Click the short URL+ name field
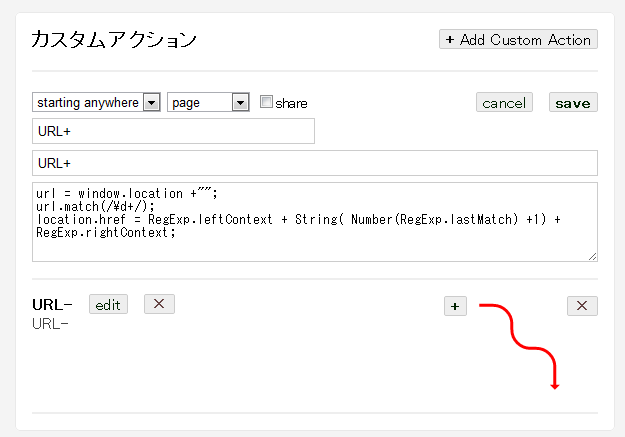The width and height of the screenshot is (625, 437). pyautogui.click(x=173, y=131)
